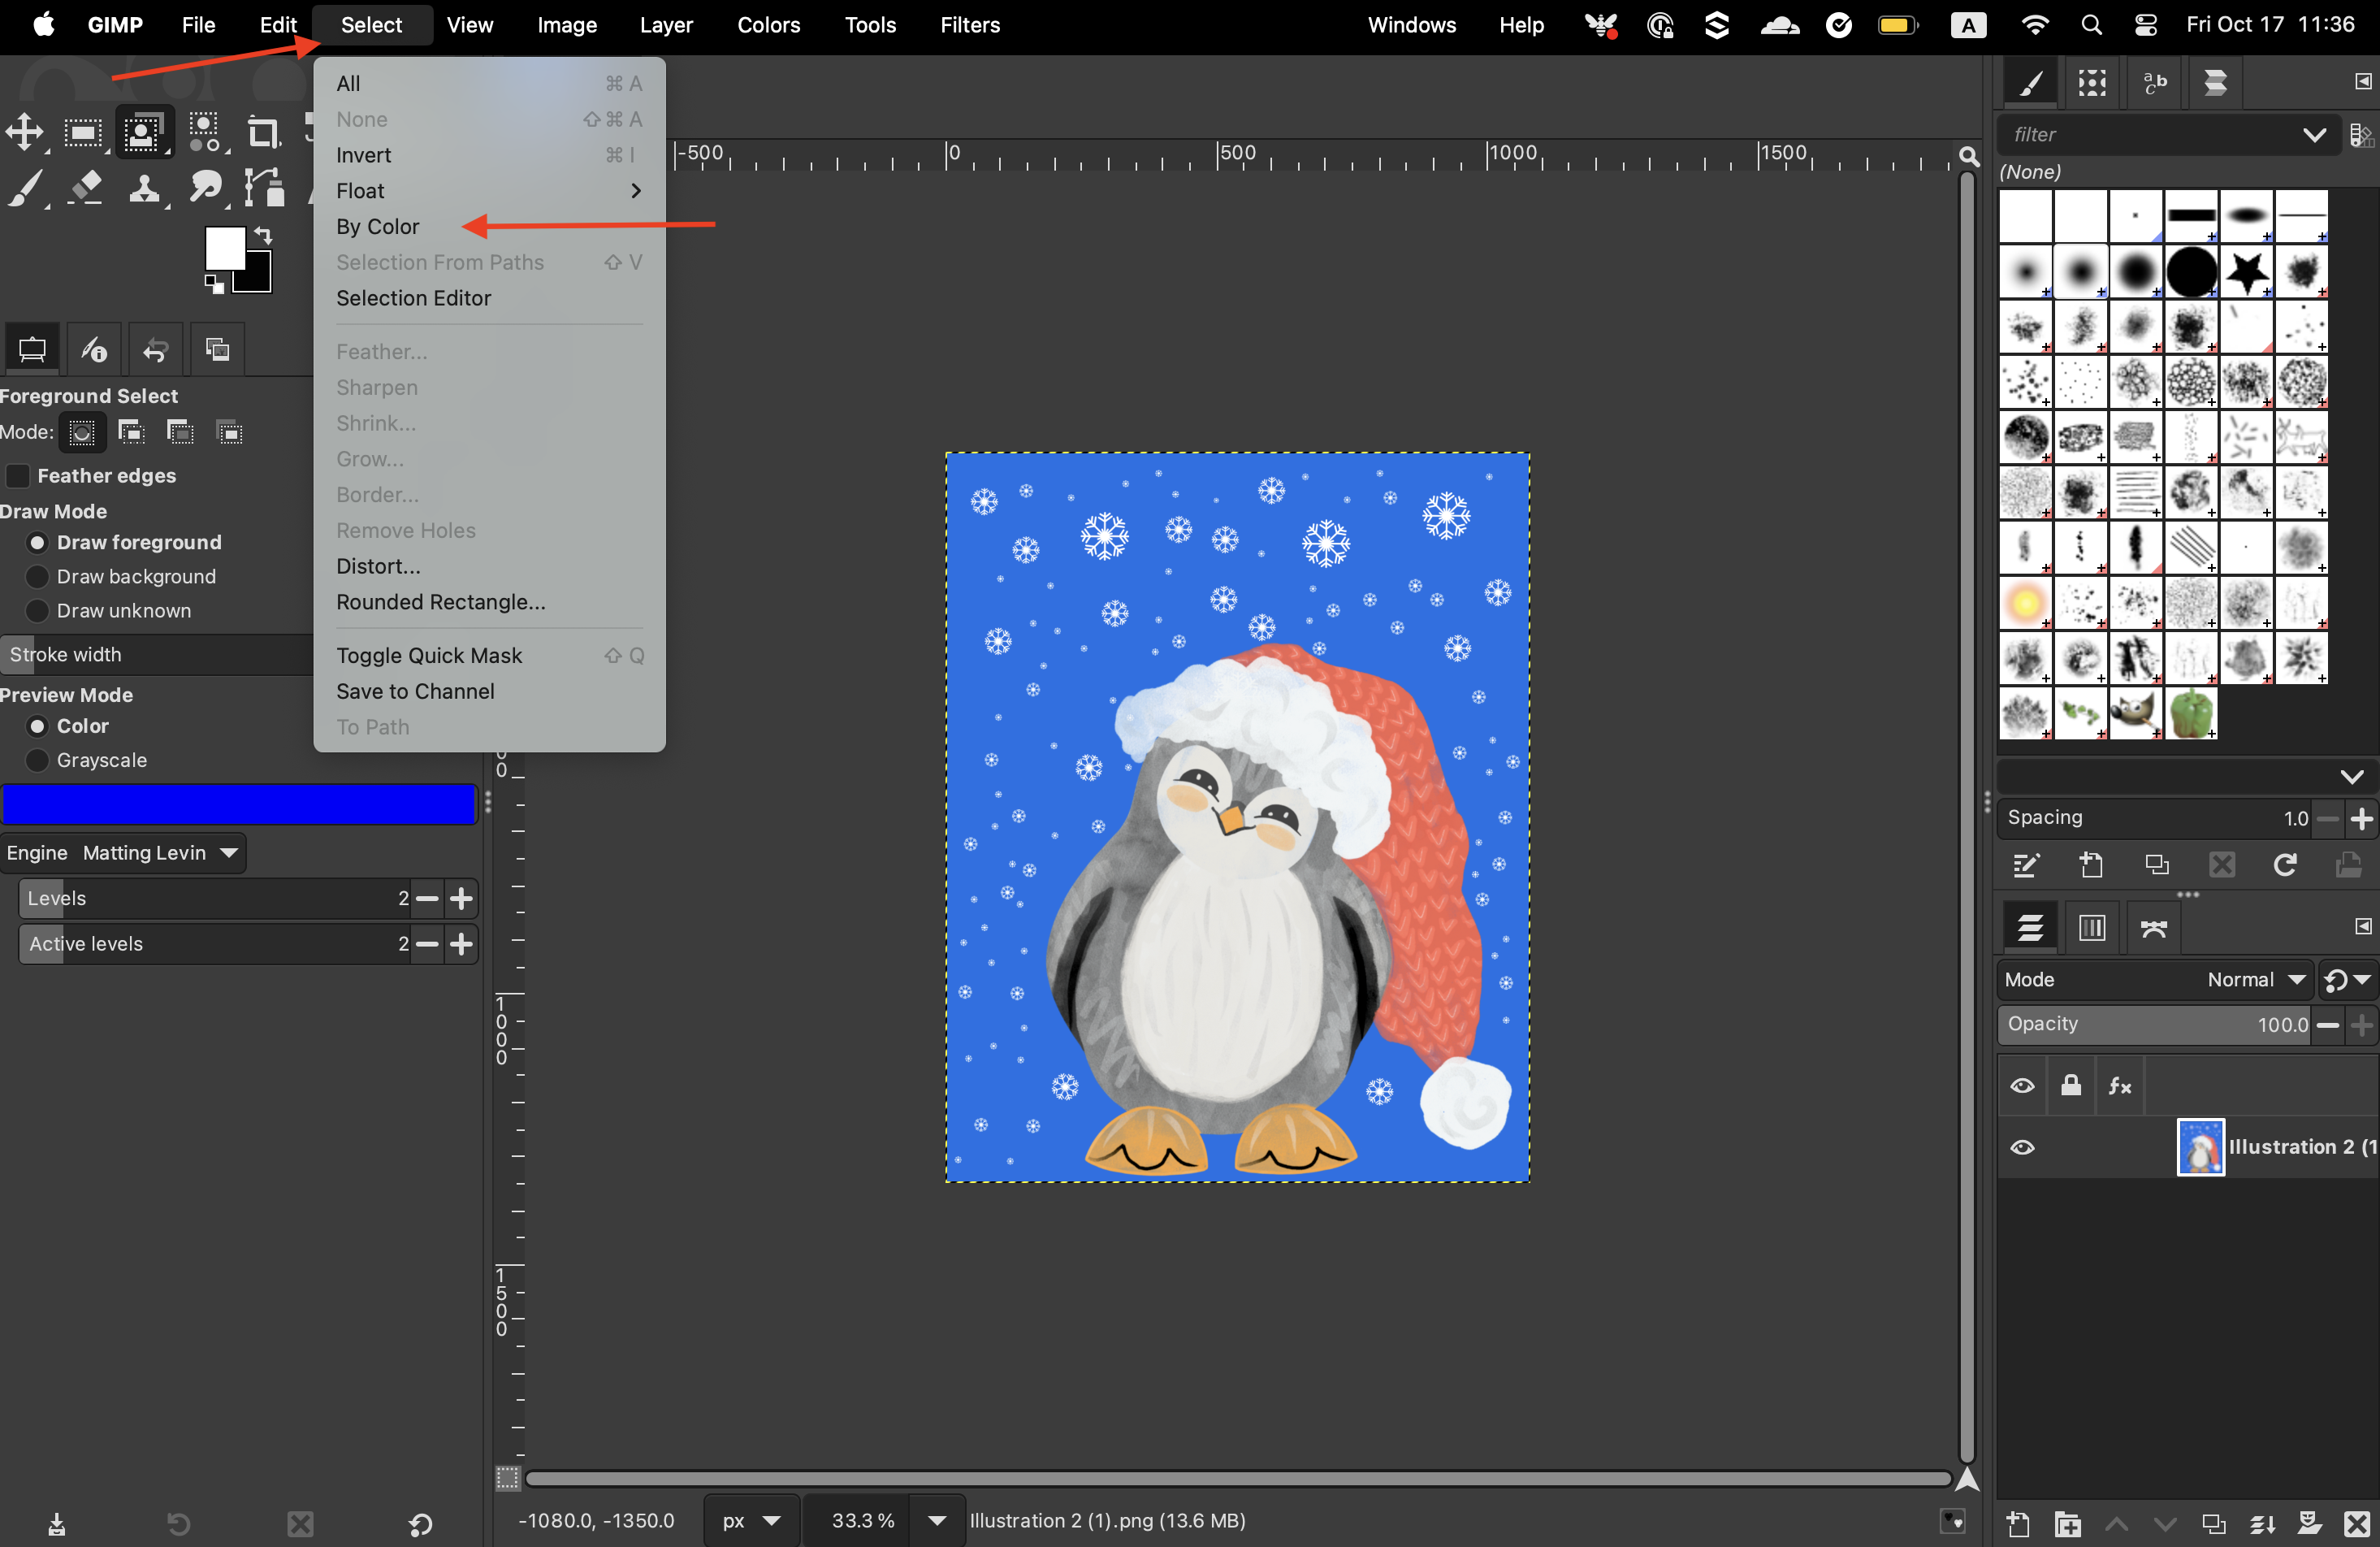The width and height of the screenshot is (2380, 1547).
Task: Choose By Color from Select menu
Action: 378,227
